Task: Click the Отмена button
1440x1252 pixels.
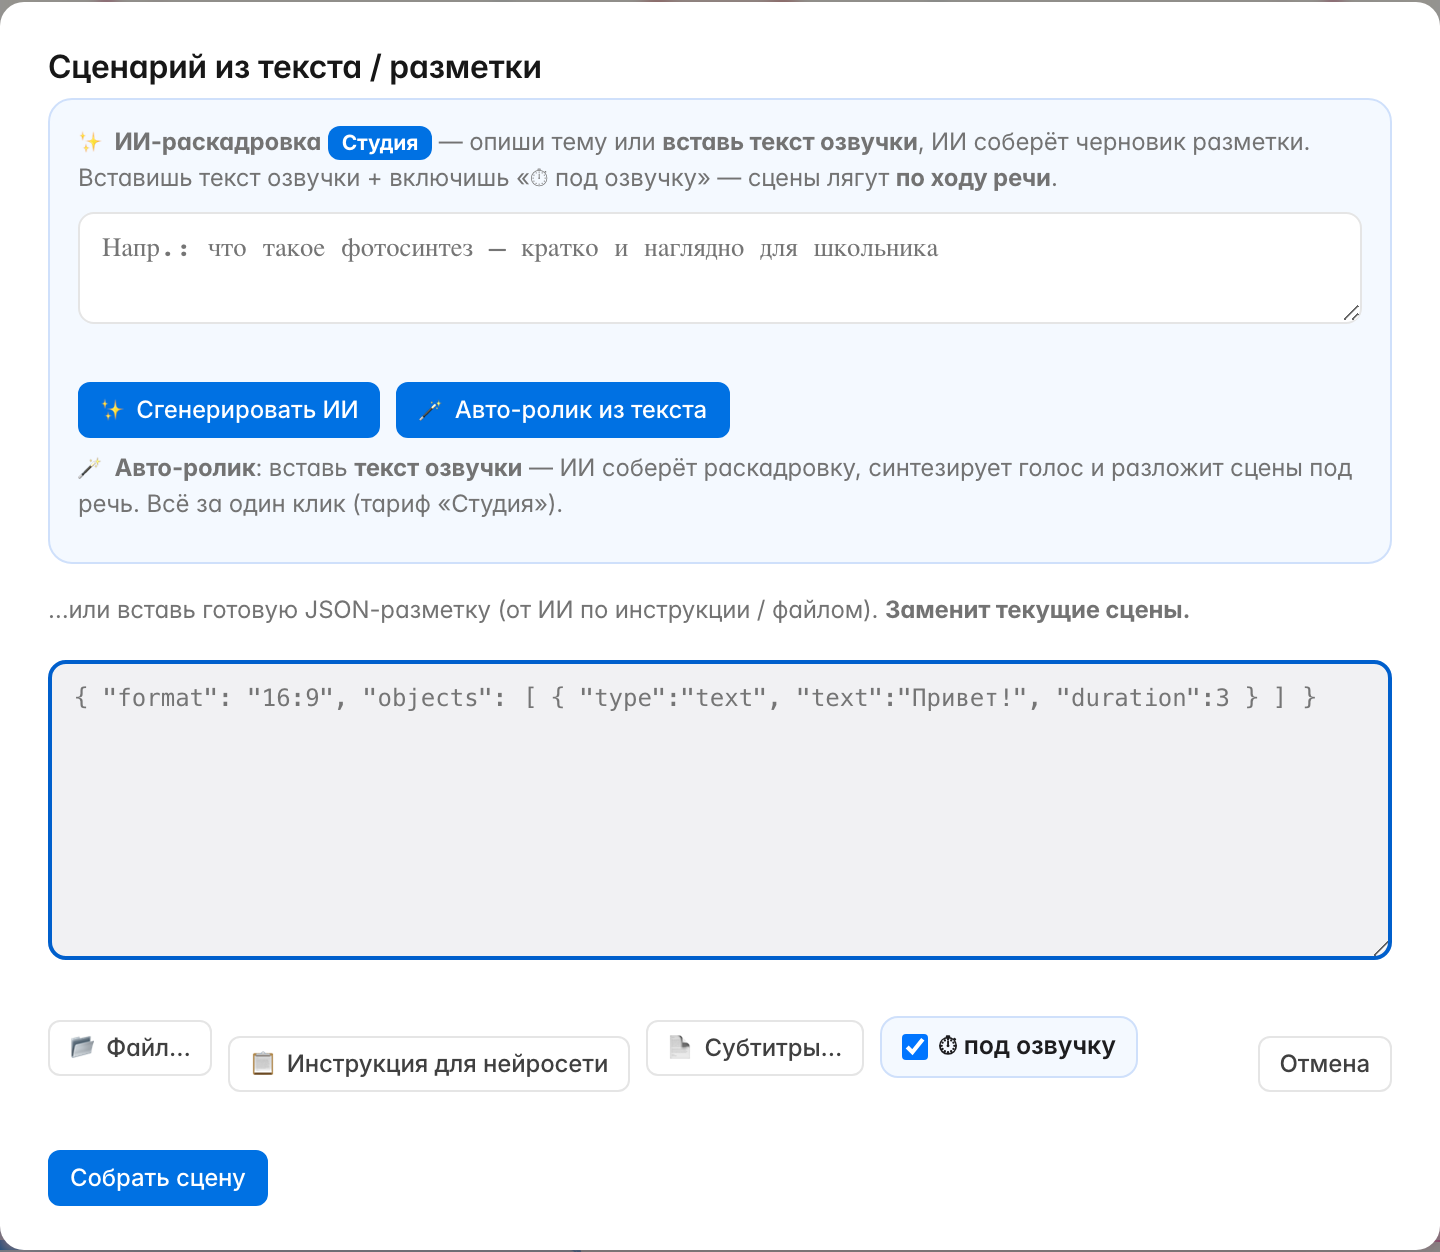Action: tap(1324, 1063)
